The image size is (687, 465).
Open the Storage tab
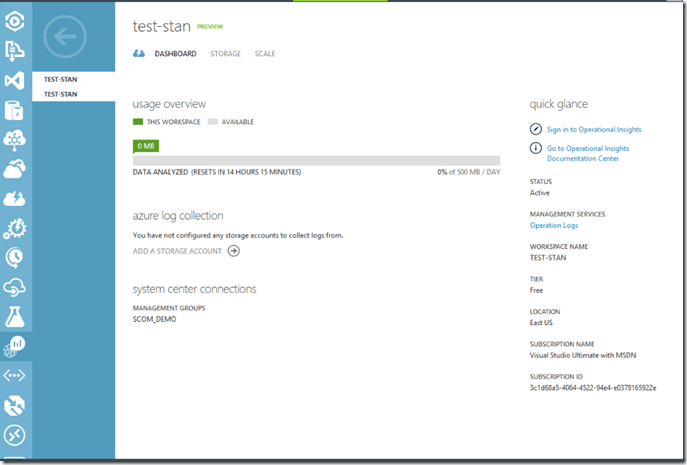click(225, 54)
